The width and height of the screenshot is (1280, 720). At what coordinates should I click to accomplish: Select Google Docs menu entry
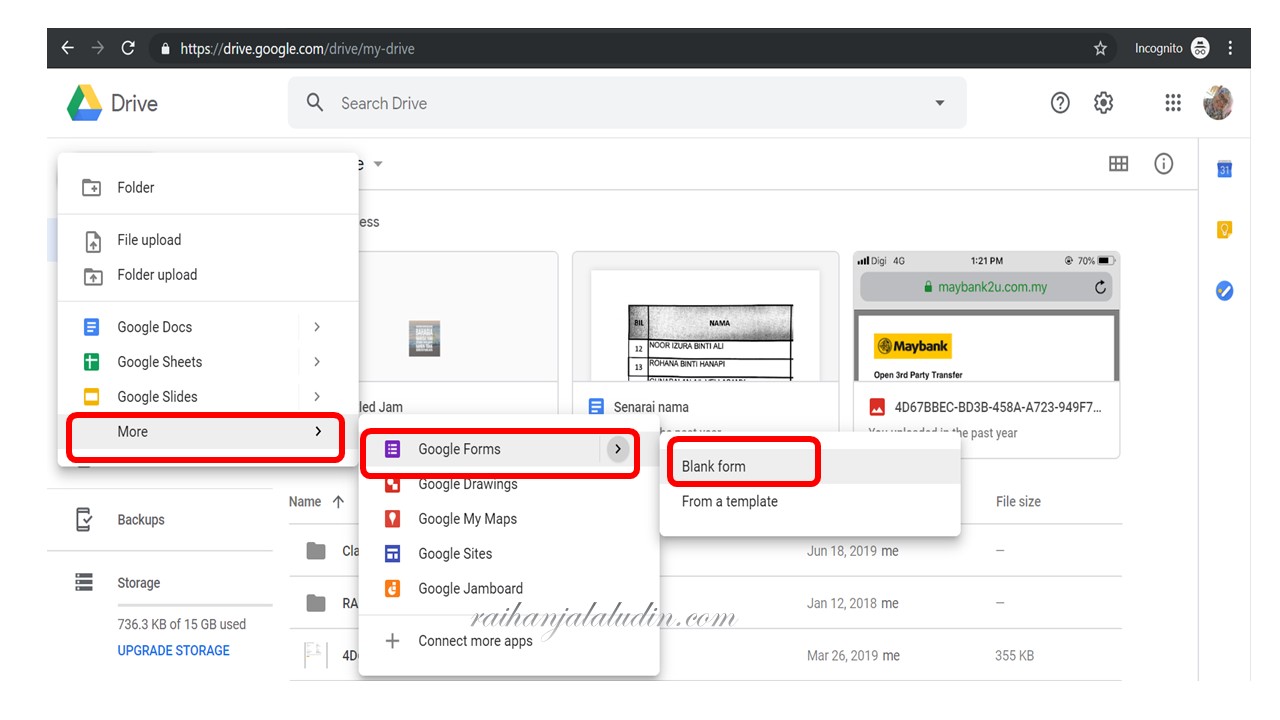click(208, 327)
